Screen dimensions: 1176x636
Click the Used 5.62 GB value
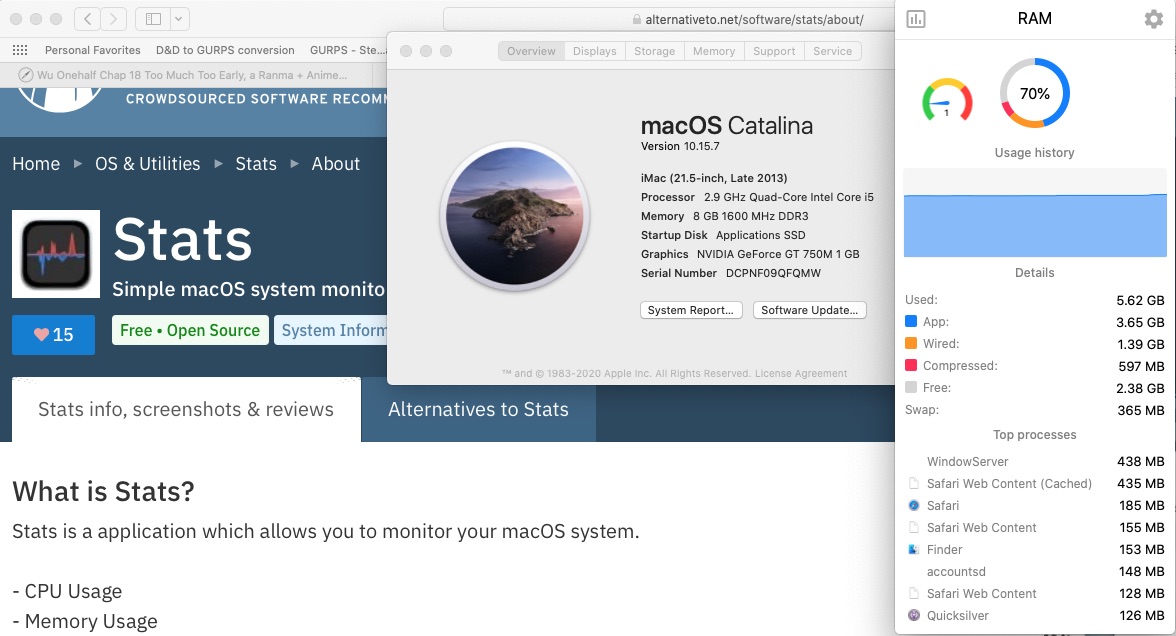point(1140,300)
